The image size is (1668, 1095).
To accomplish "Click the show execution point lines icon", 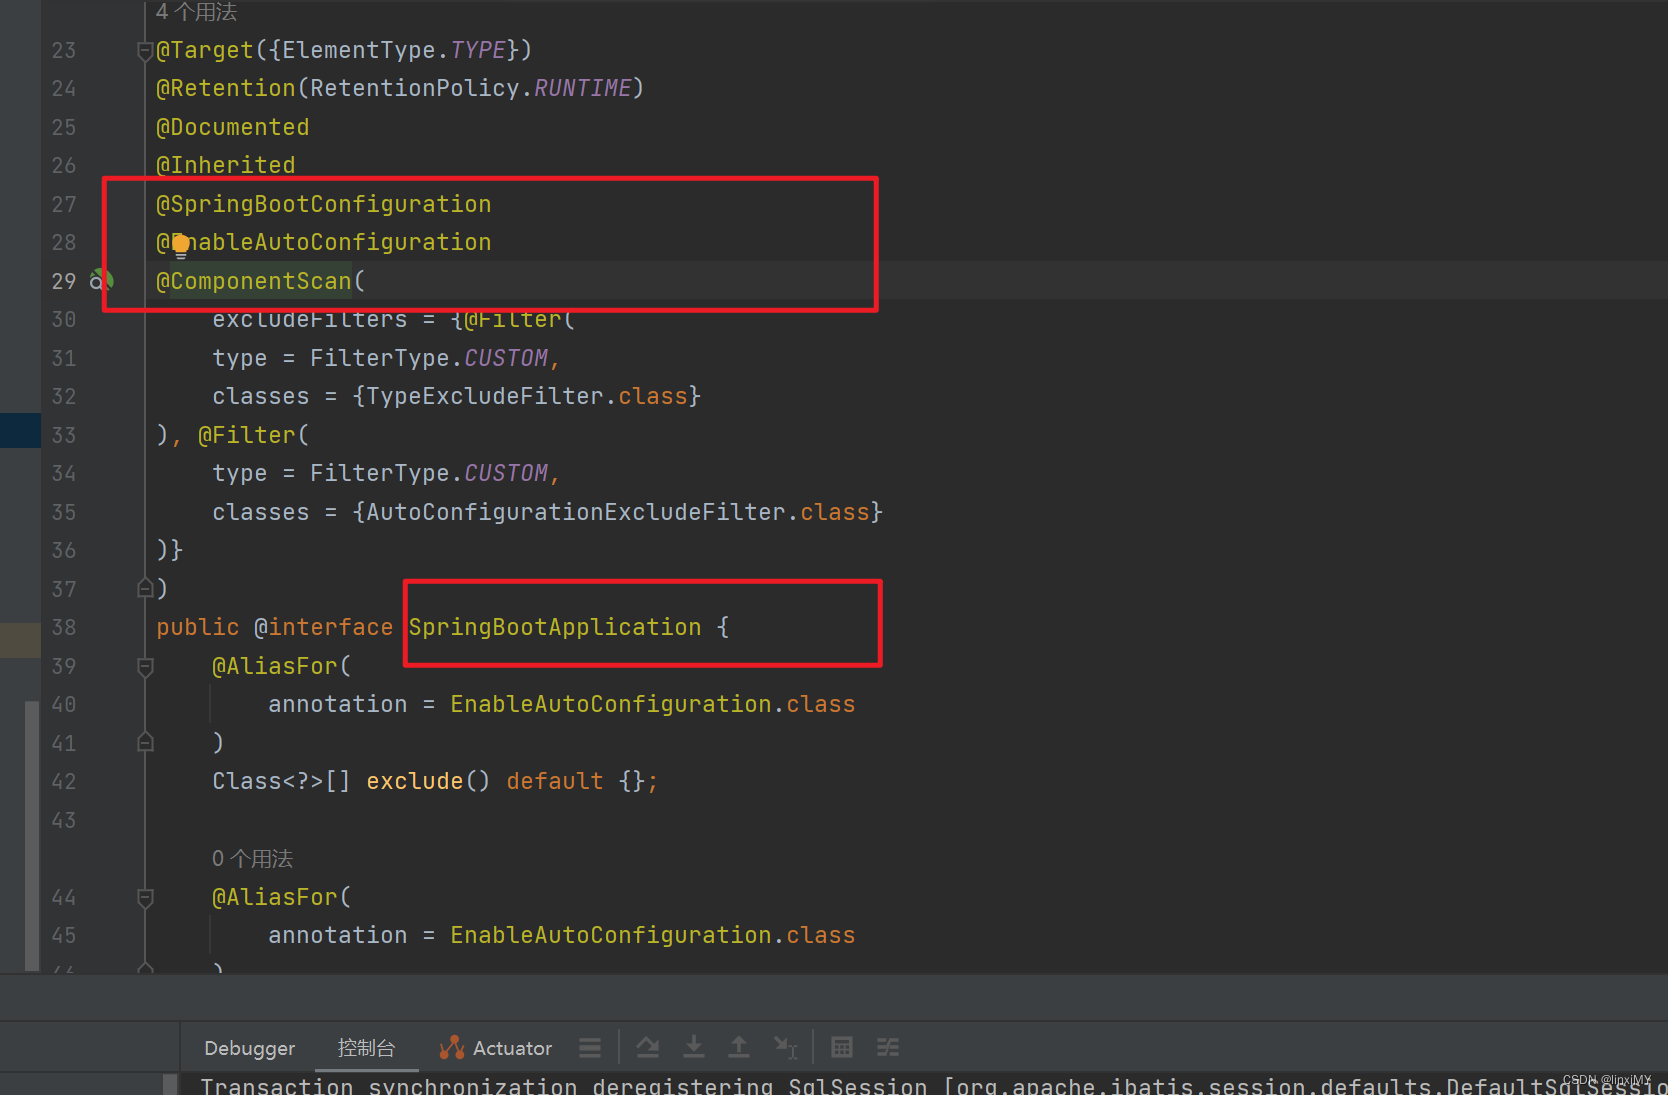I will tap(590, 1048).
